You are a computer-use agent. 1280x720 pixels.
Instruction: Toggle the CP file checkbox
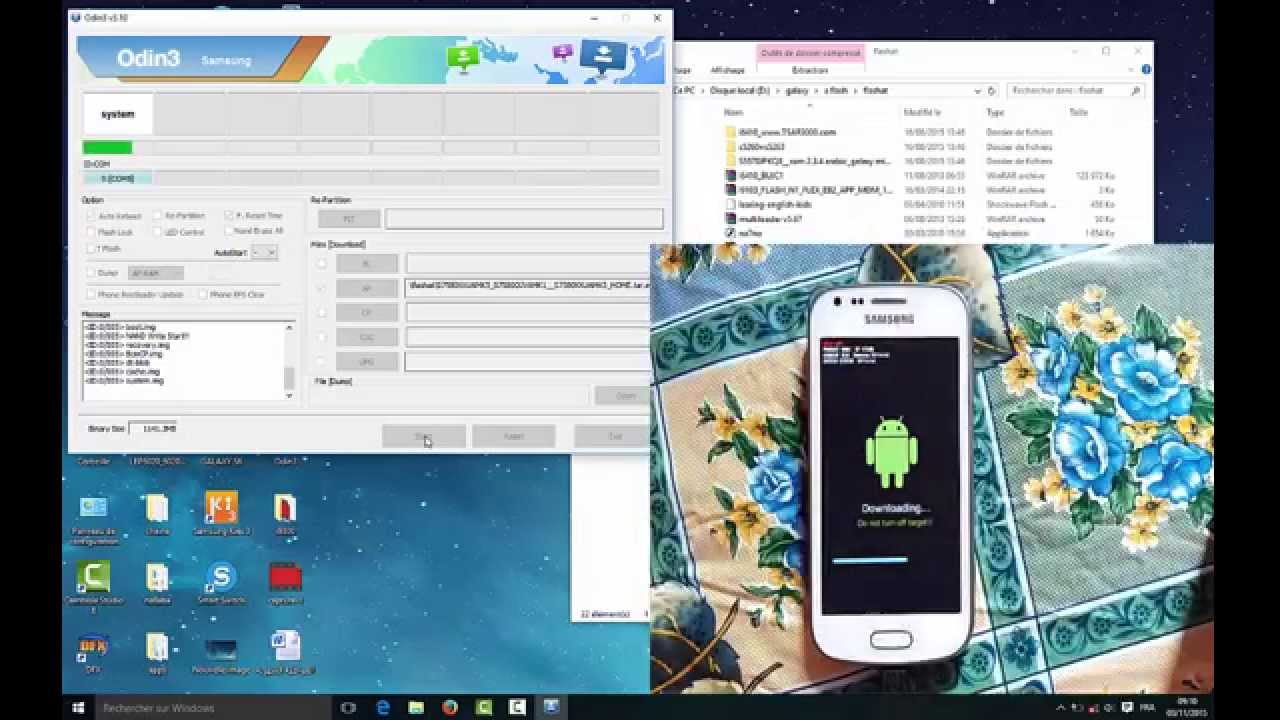click(x=321, y=313)
